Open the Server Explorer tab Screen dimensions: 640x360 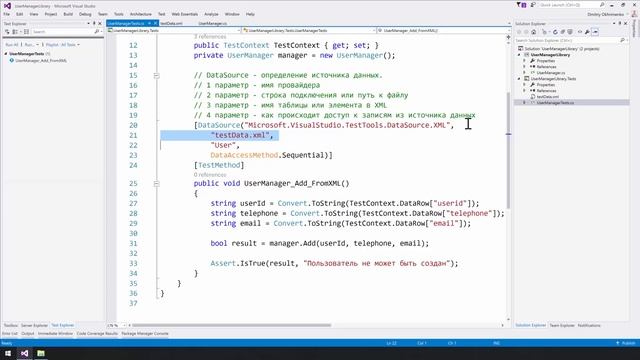[x=34, y=326]
